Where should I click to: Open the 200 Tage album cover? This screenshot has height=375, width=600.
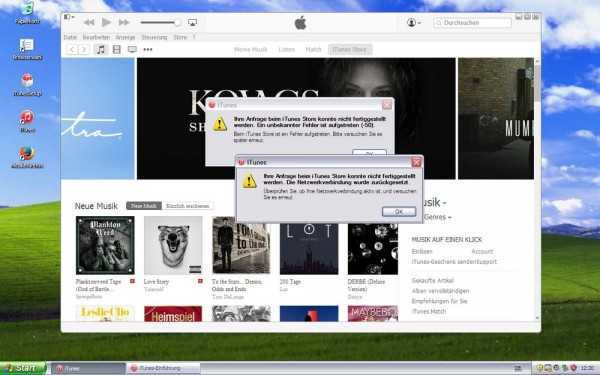click(x=309, y=249)
